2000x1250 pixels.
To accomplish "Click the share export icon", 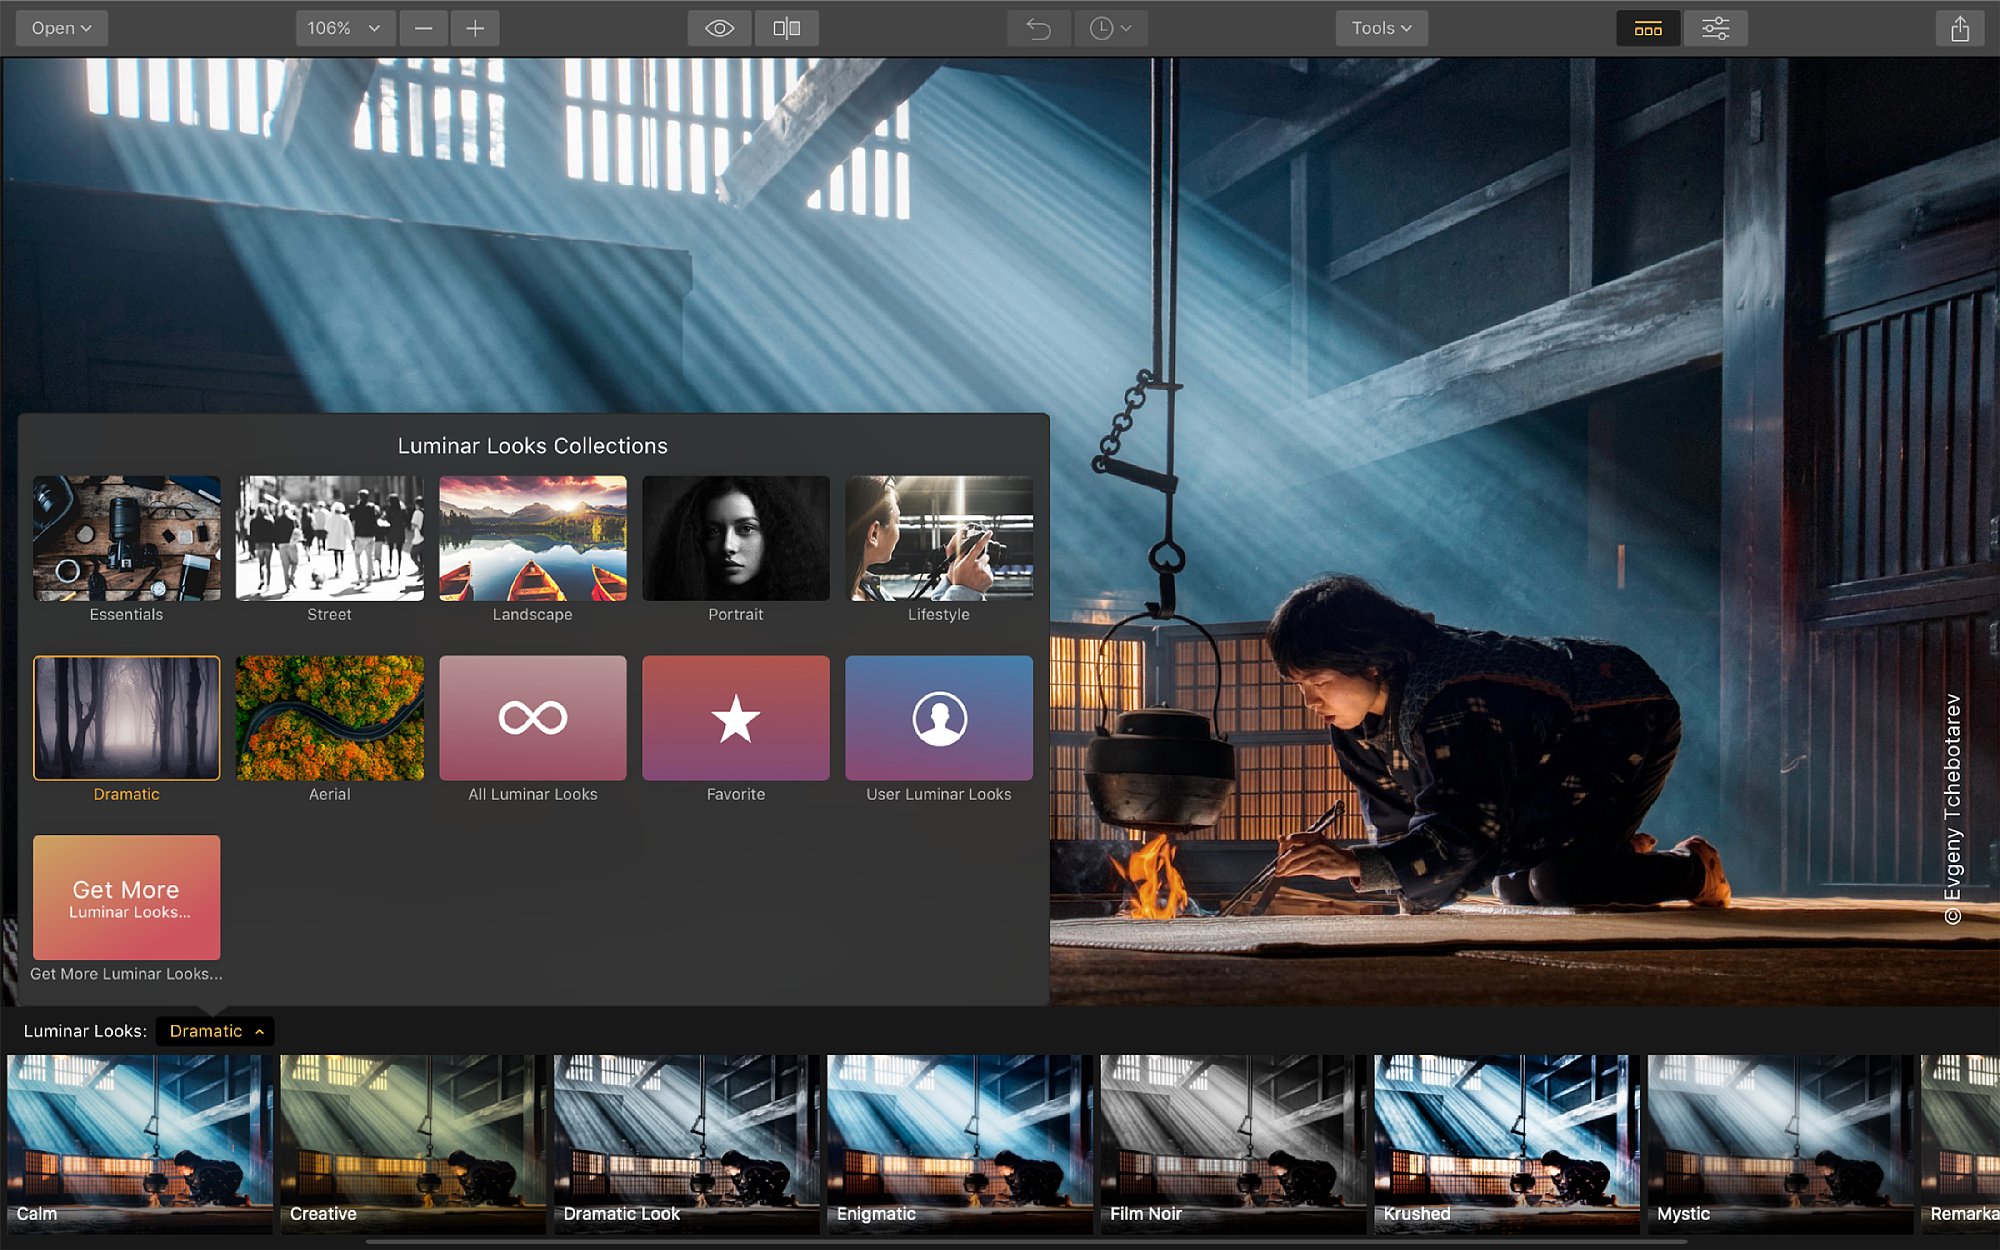I will point(1960,28).
